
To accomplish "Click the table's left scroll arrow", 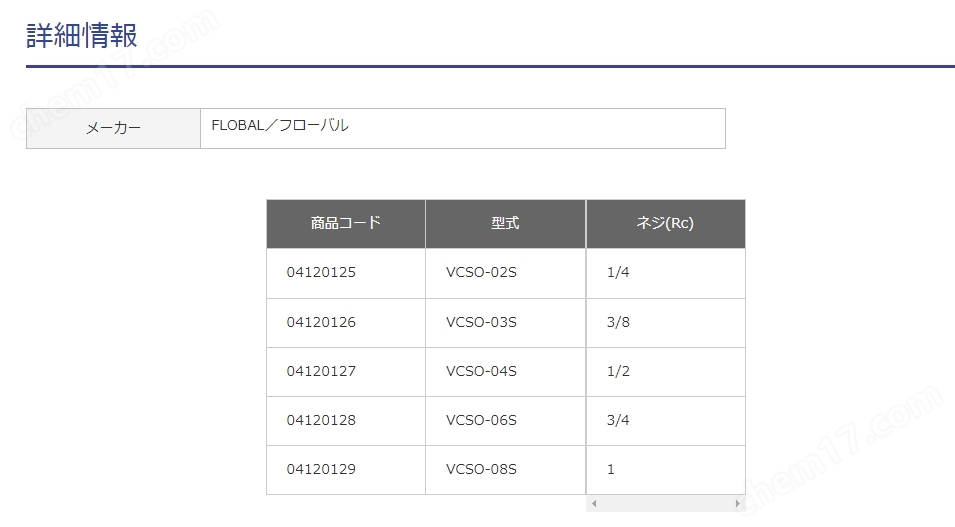I will point(594,503).
